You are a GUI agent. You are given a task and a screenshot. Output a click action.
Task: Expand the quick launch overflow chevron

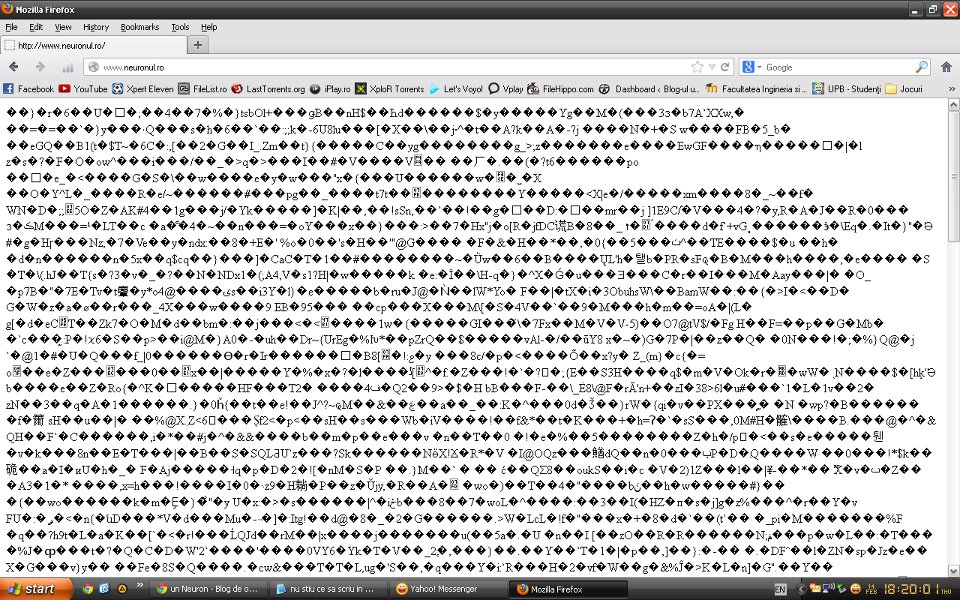click(140, 585)
